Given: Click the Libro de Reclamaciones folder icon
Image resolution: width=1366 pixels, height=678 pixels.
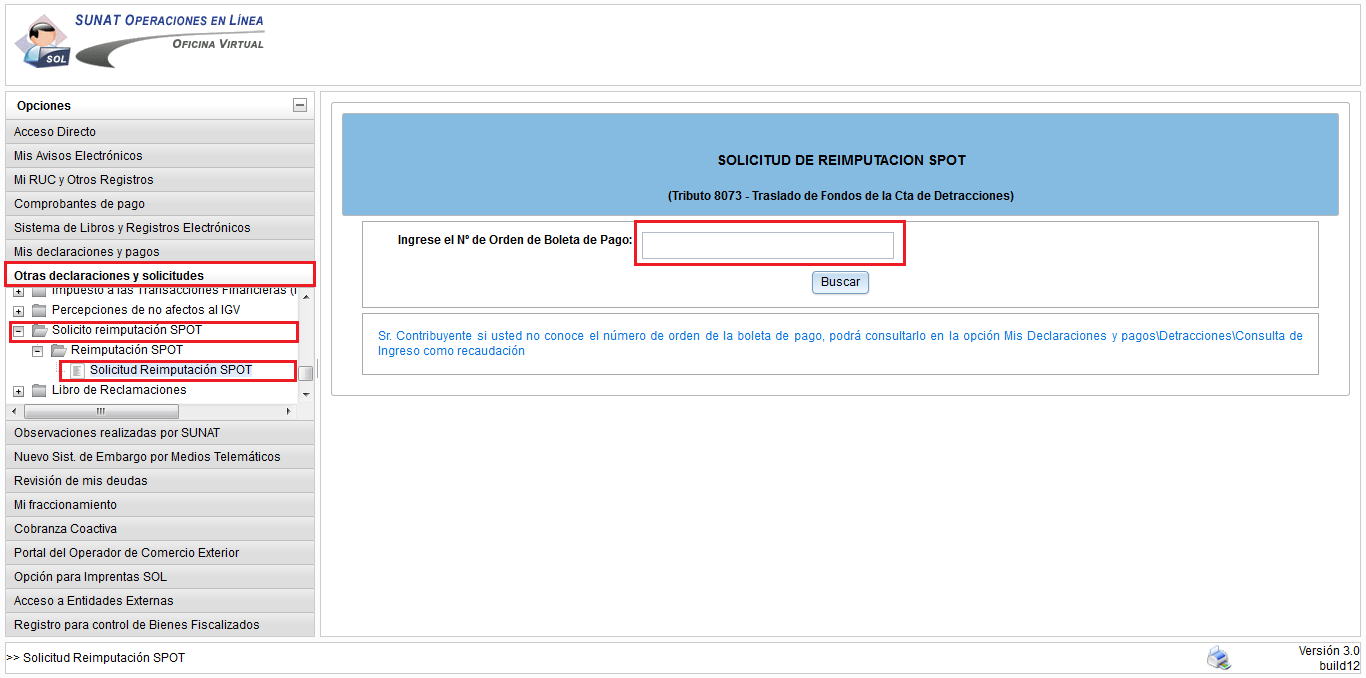Looking at the screenshot, I should [x=39, y=391].
